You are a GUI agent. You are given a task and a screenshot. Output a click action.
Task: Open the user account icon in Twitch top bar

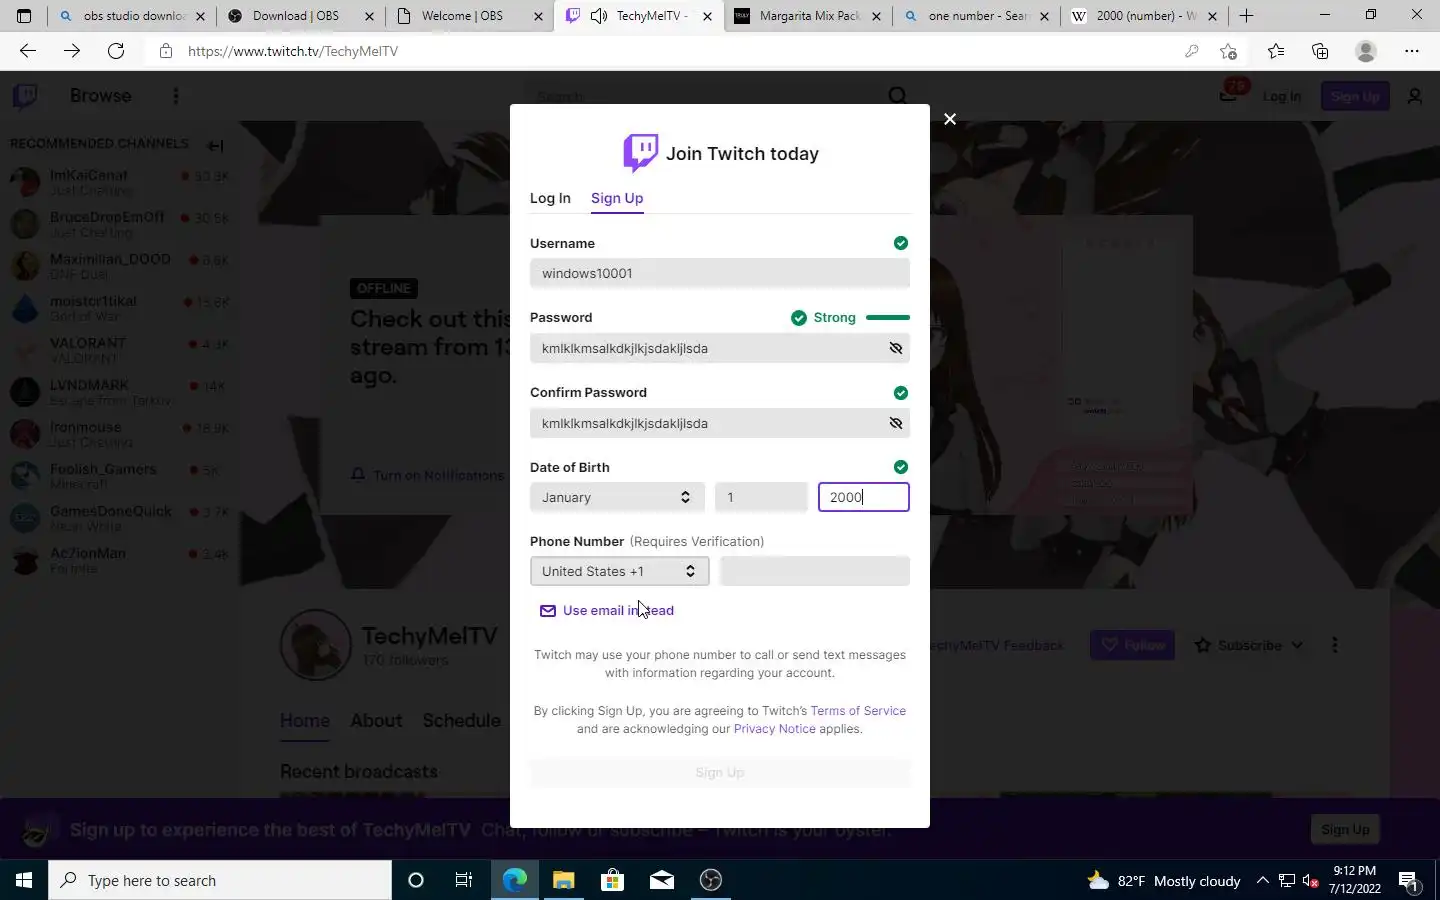click(1415, 96)
